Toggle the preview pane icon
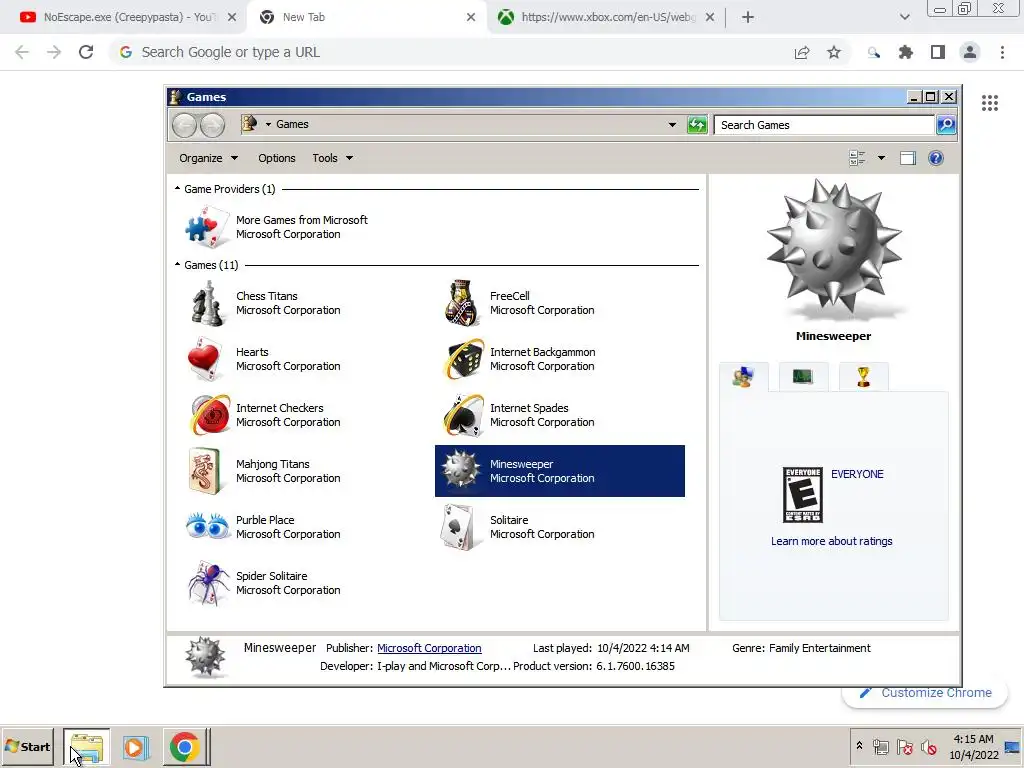The width and height of the screenshot is (1024, 768). point(908,158)
